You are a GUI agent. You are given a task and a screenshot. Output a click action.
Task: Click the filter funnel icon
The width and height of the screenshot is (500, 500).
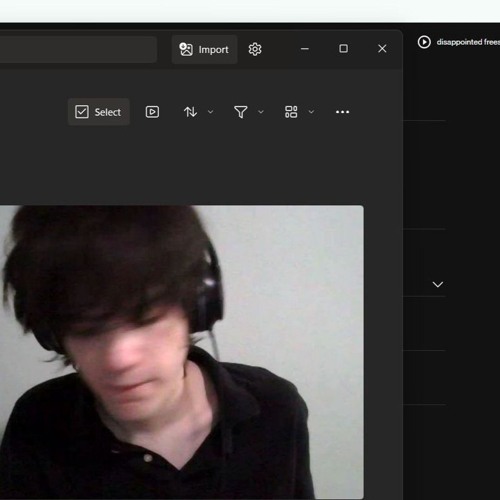241,112
